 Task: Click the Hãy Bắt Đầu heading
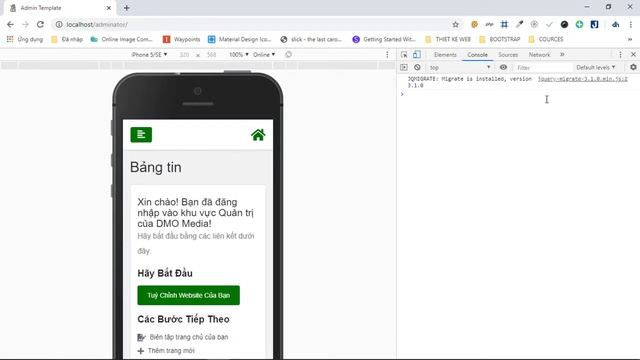165,273
